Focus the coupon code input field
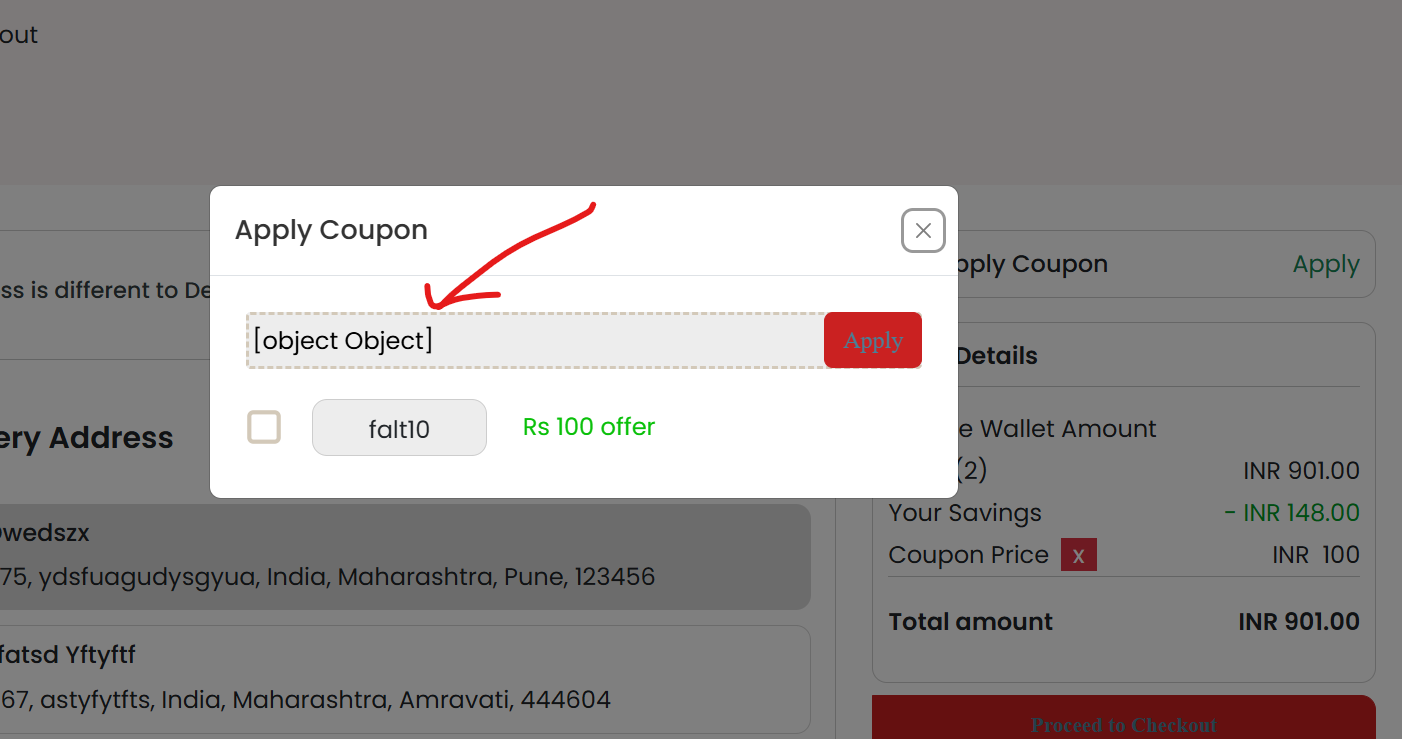The width and height of the screenshot is (1402, 739). [535, 340]
